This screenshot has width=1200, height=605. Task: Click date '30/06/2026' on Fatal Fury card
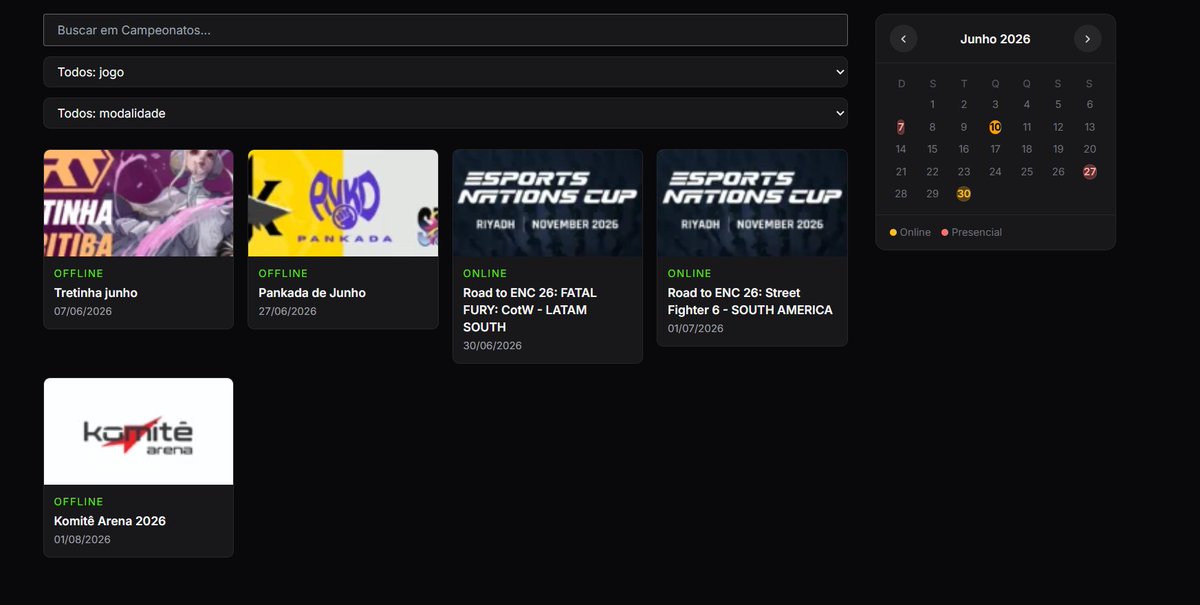click(x=492, y=345)
